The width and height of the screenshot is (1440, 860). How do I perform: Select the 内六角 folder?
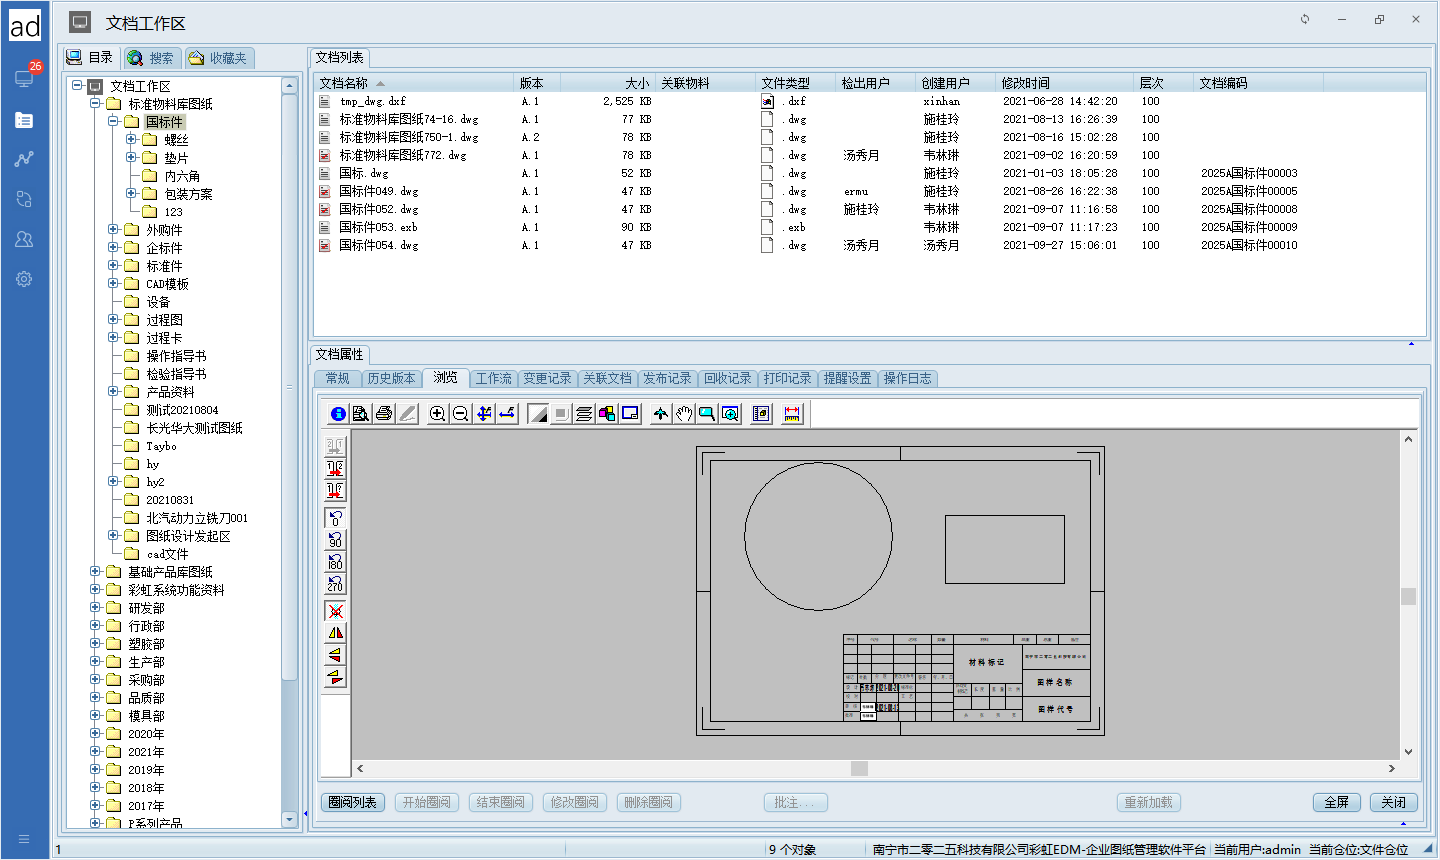pos(182,176)
